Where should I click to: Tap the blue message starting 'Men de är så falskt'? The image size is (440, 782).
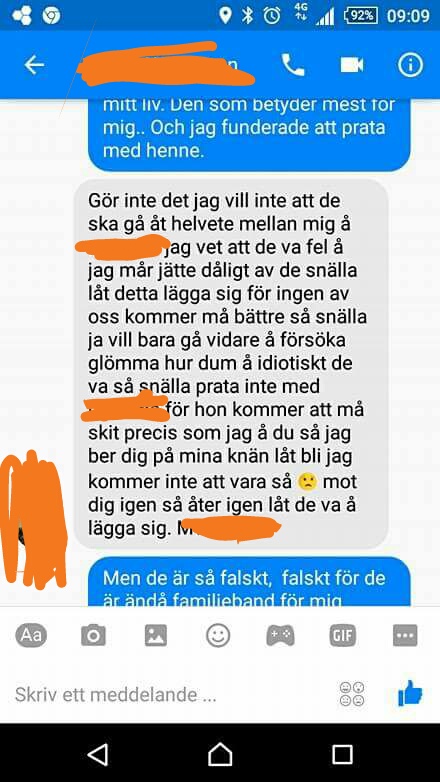(249, 582)
